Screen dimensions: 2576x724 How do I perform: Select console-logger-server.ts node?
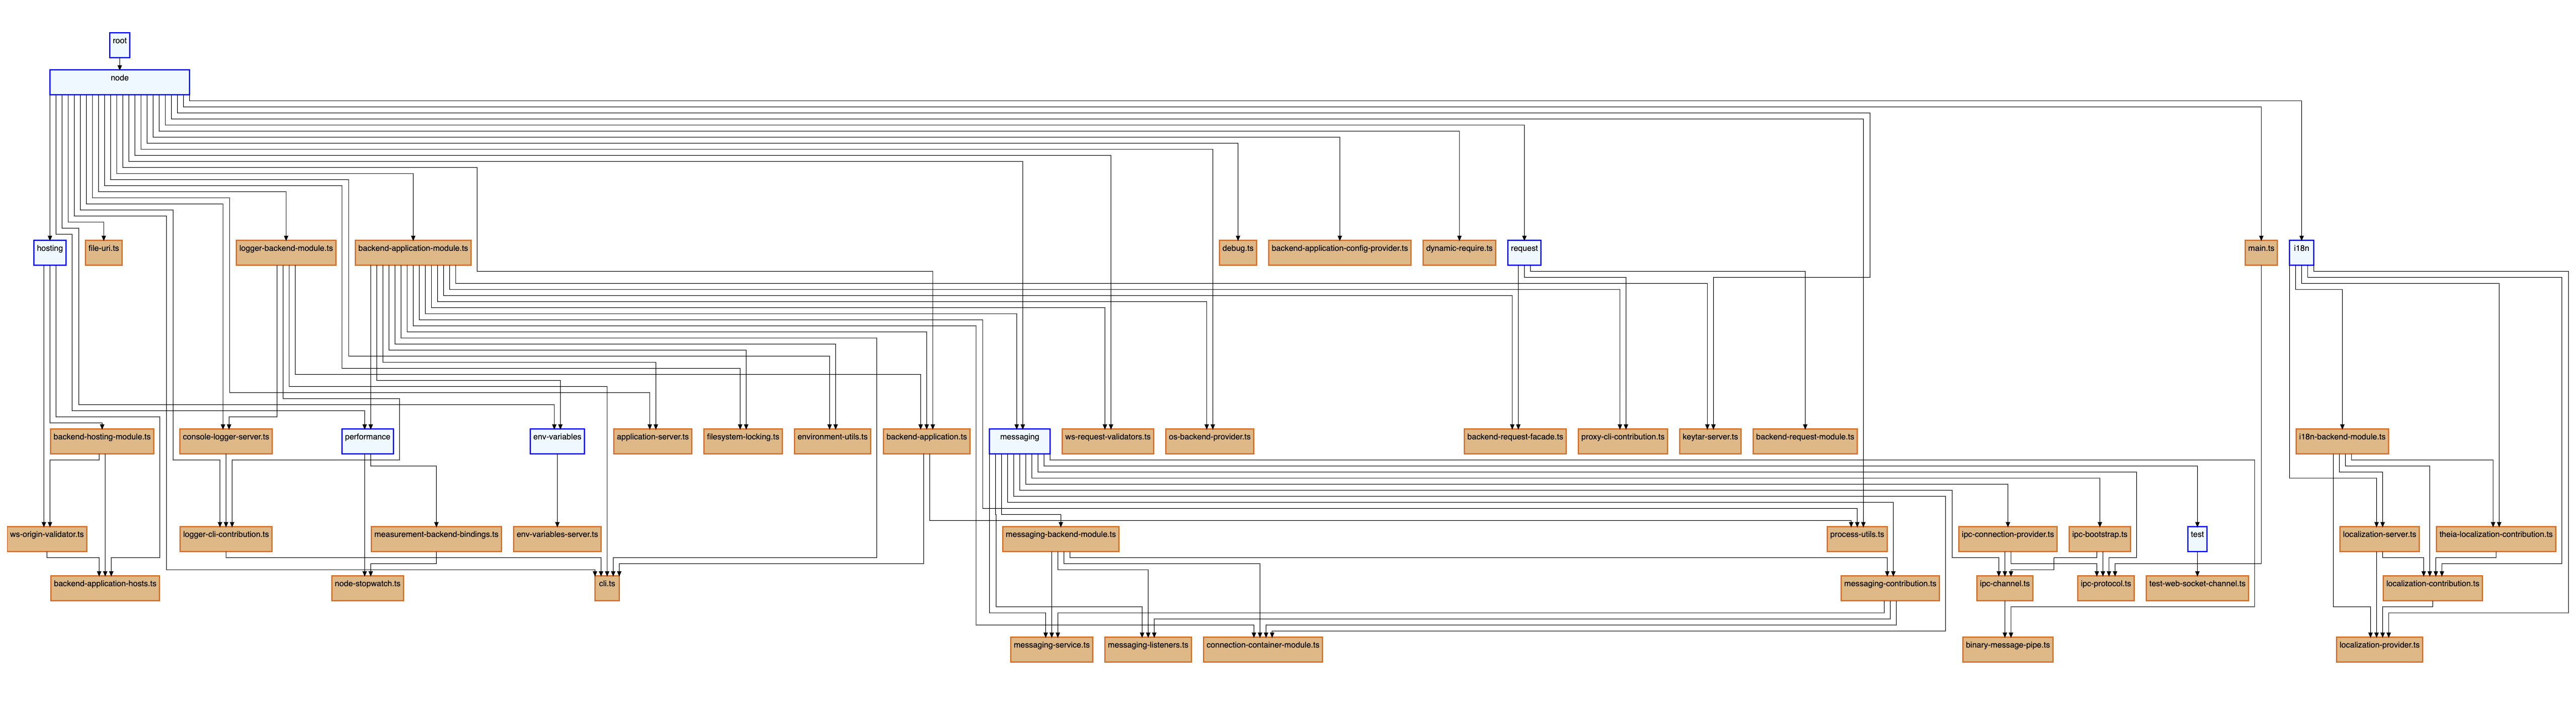coord(226,441)
